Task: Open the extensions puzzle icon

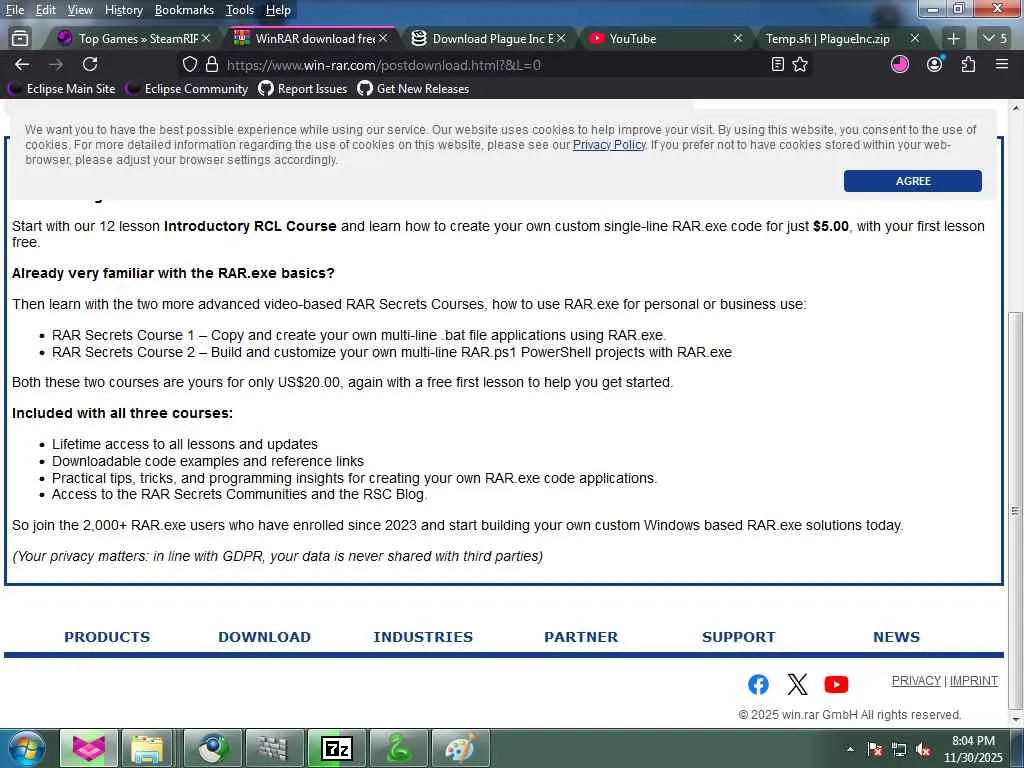Action: (968, 64)
